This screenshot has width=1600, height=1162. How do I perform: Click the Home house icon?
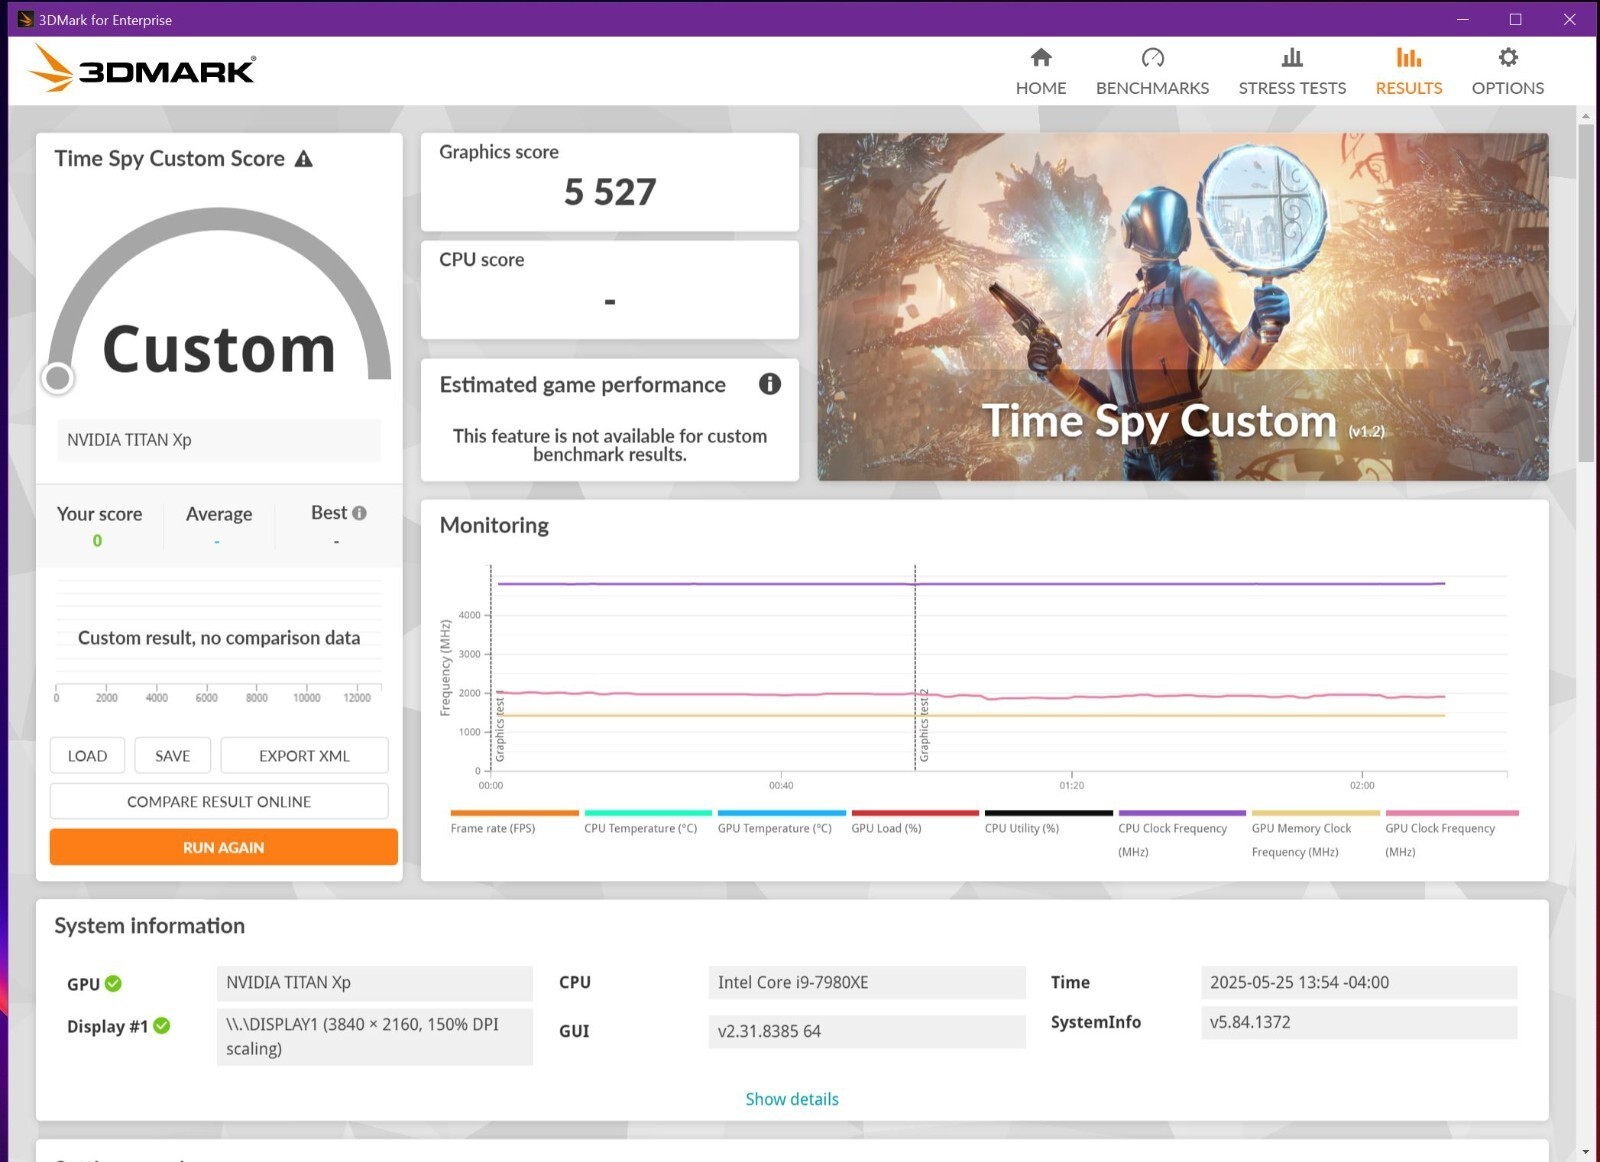click(1041, 57)
